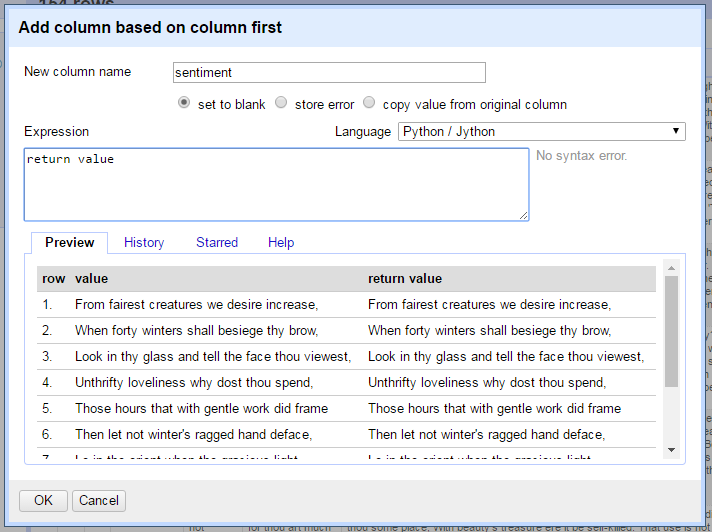This screenshot has width=712, height=532.
Task: Click the New column name input field
Action: pyautogui.click(x=328, y=72)
